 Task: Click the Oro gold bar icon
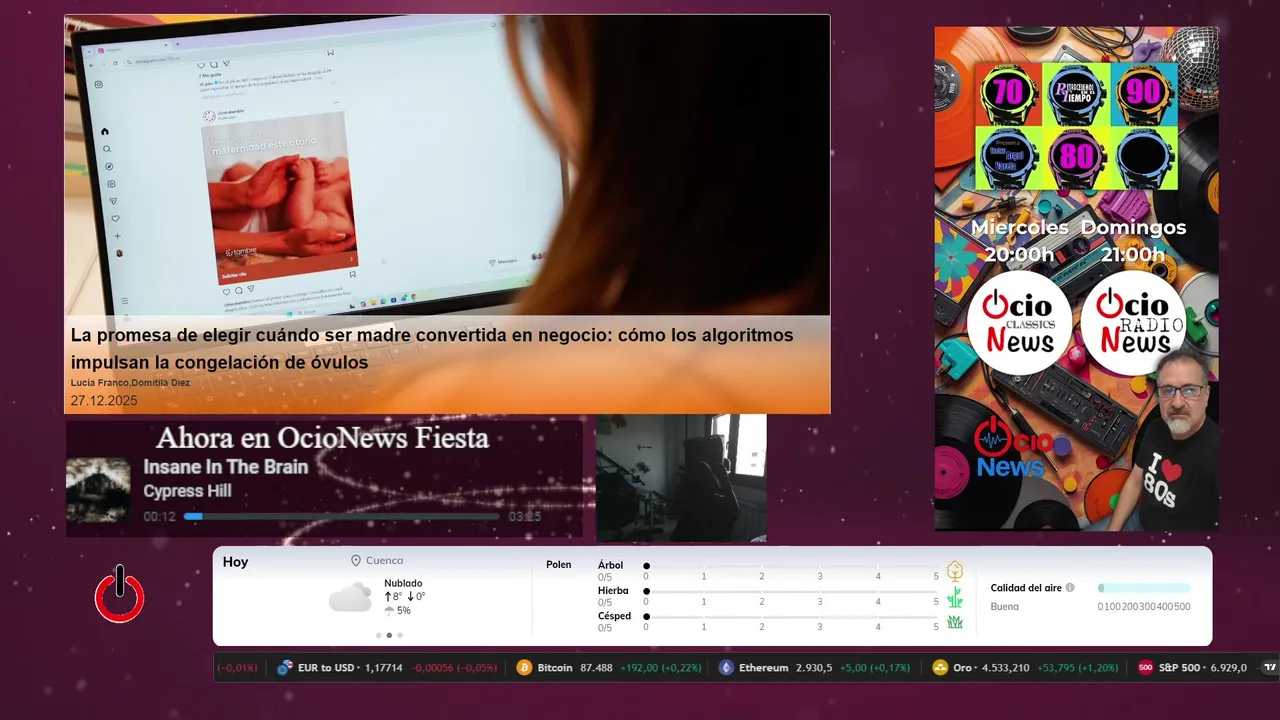940,668
